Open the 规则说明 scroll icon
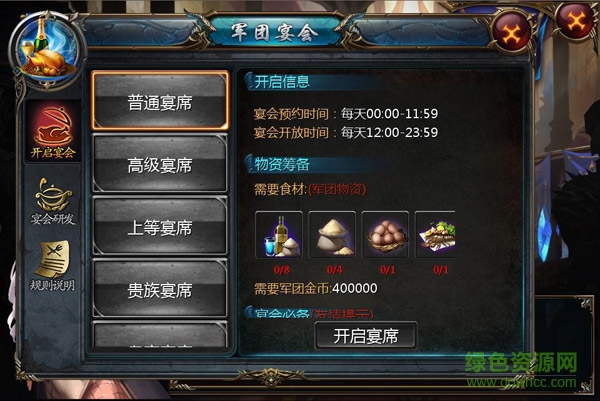The height and width of the screenshot is (401, 600). coord(53,266)
